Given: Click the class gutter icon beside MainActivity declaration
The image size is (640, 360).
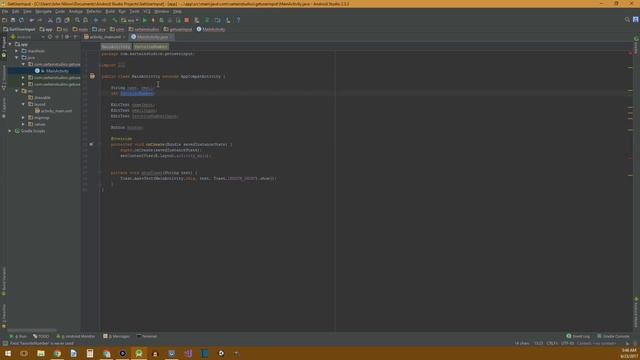Looking at the screenshot, I should (92, 76).
